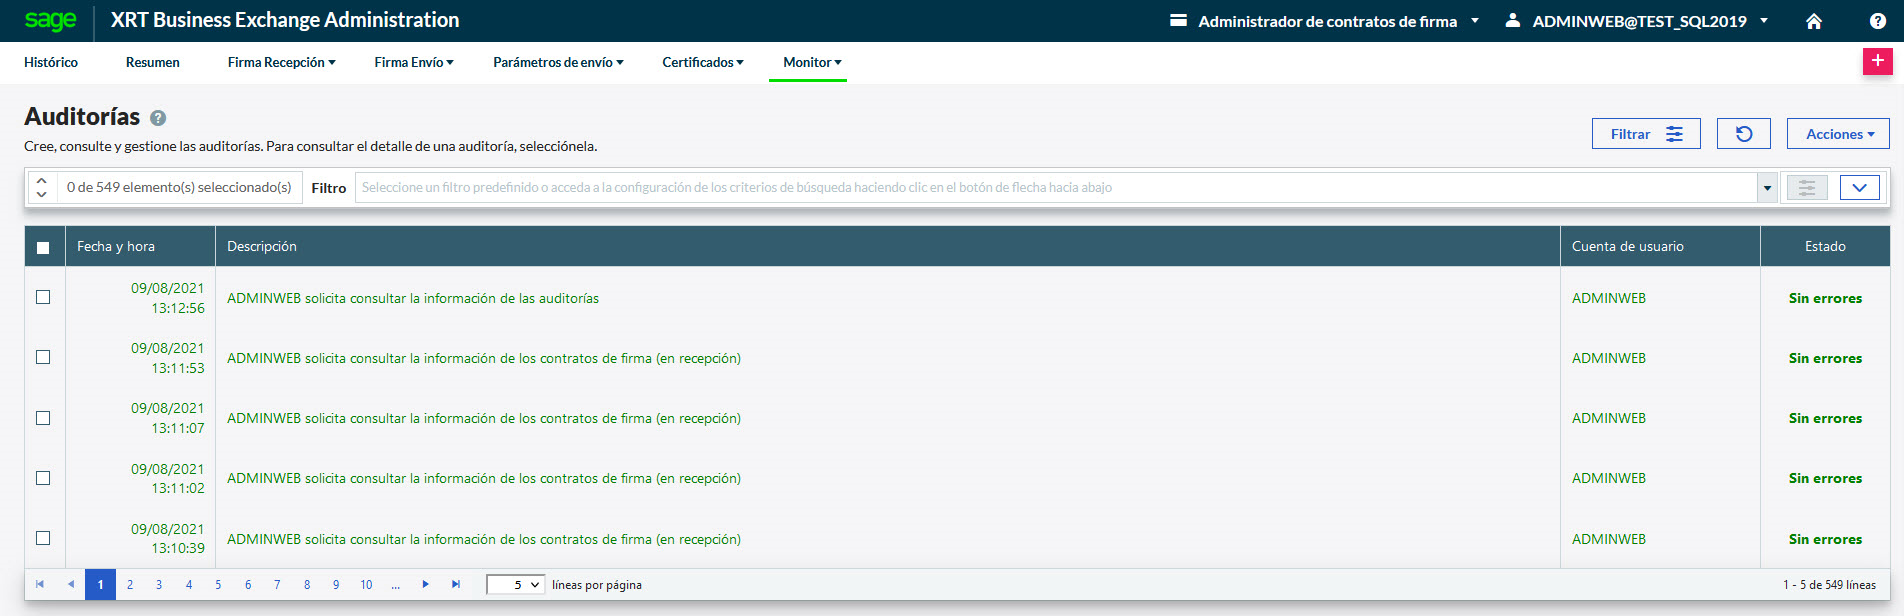This screenshot has width=1904, height=616.
Task: Go to page 3 of the audit list
Action: coord(159,585)
